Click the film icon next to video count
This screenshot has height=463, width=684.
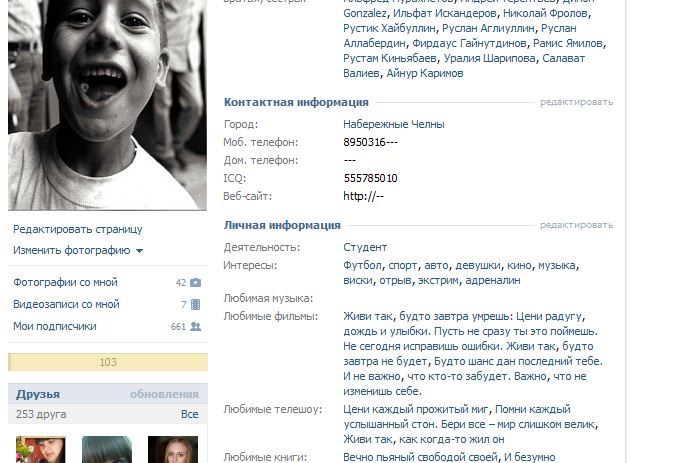195,304
